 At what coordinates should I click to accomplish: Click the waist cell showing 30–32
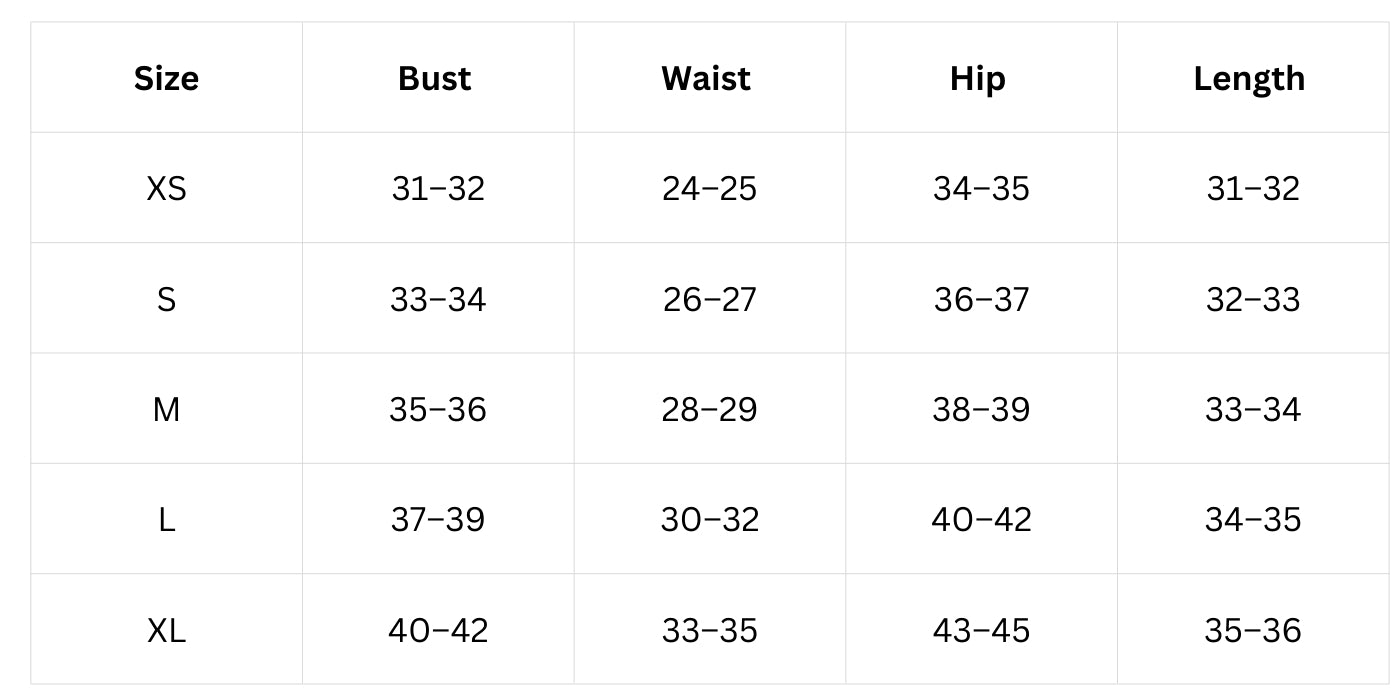tap(710, 519)
